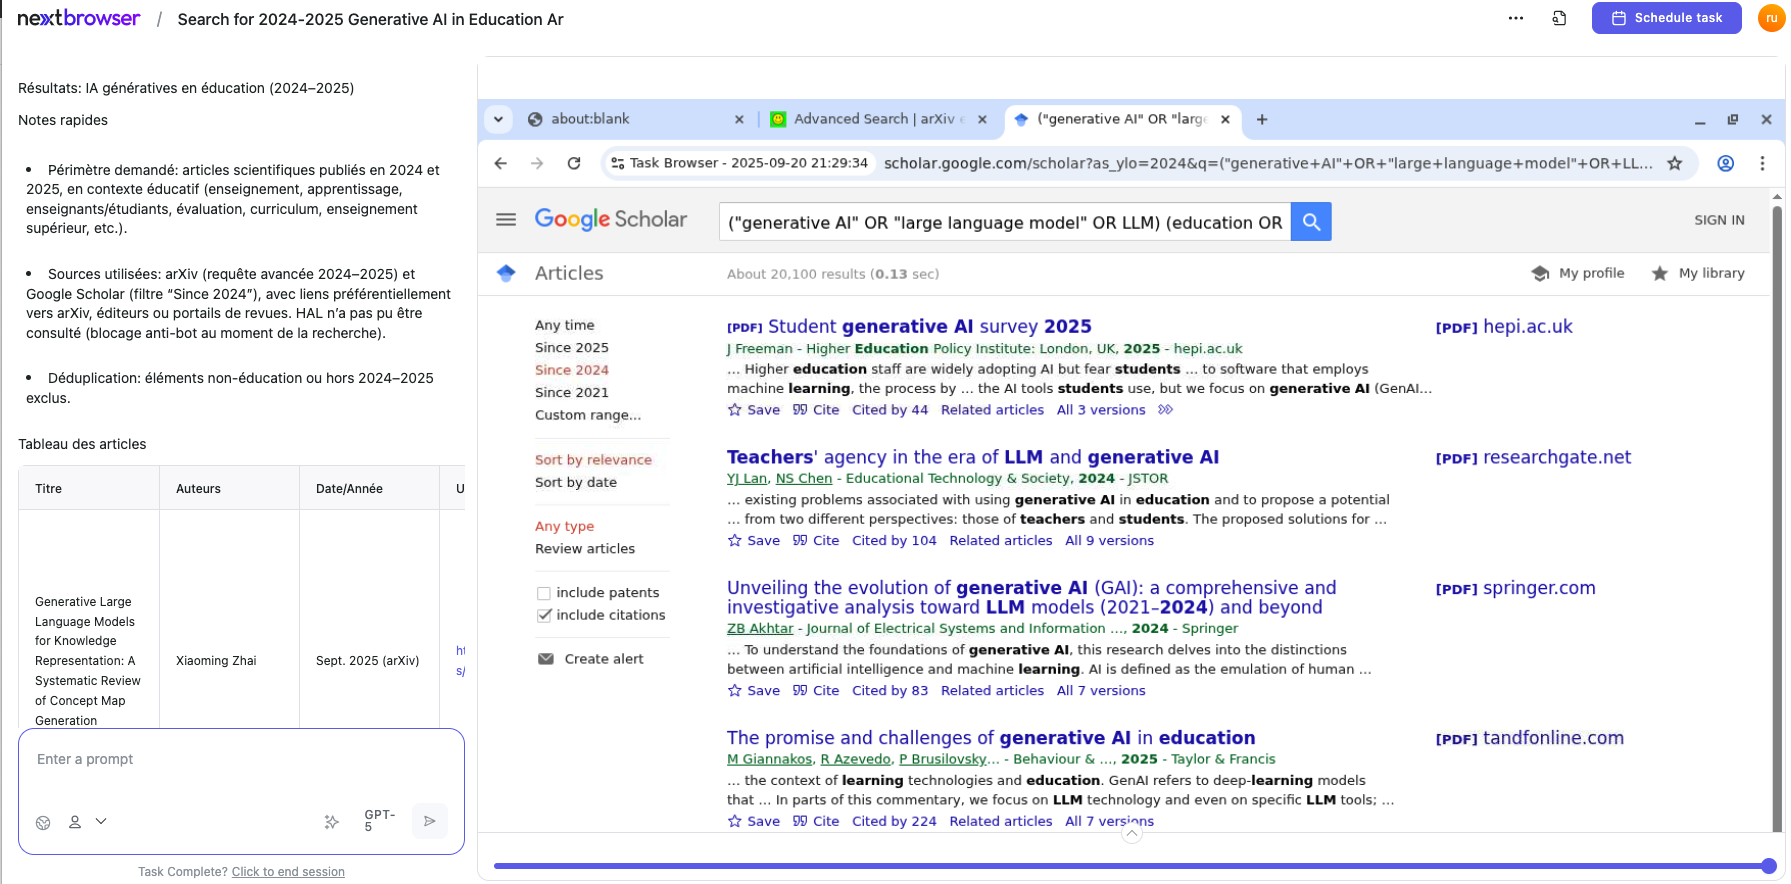1791x884 pixels.
Task: Open the Google Scholar hamburger menu
Action: point(506,220)
